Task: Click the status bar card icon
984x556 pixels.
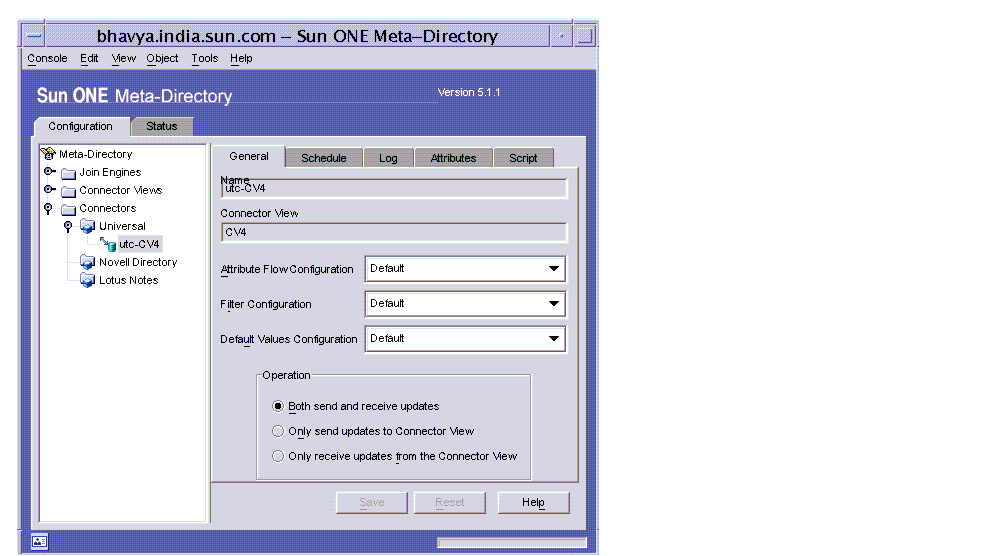Action: coord(40,542)
